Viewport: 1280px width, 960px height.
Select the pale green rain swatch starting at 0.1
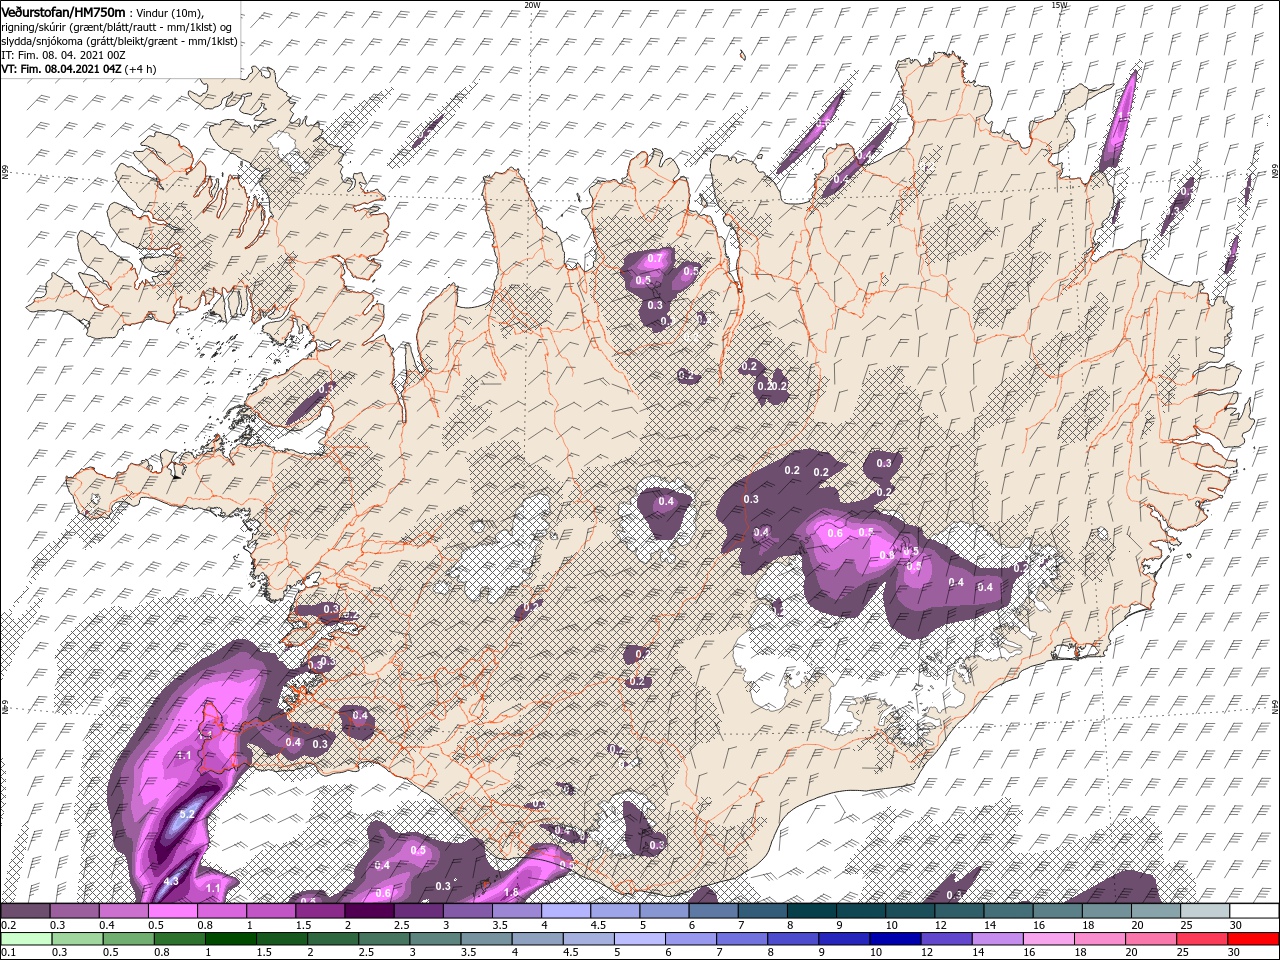pos(25,939)
